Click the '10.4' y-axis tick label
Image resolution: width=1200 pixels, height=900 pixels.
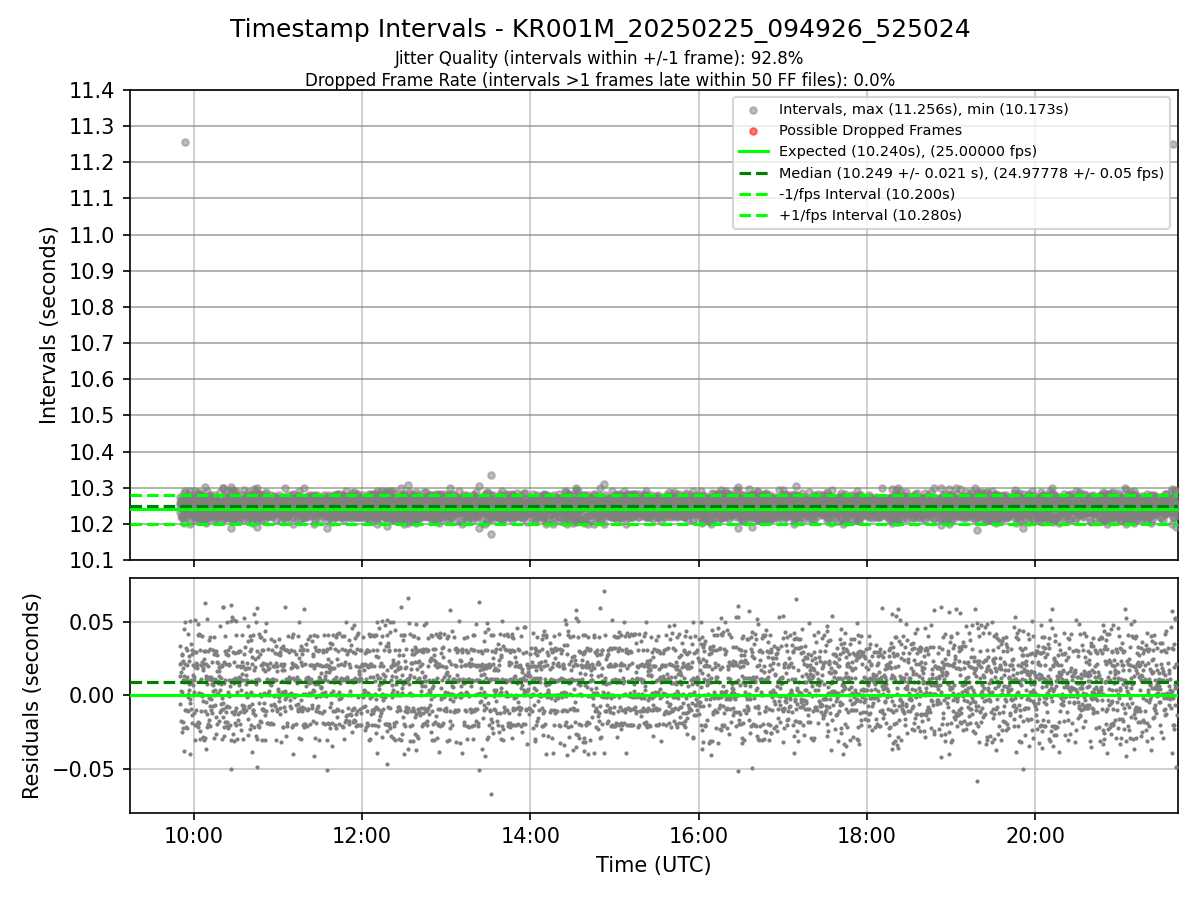click(91, 452)
